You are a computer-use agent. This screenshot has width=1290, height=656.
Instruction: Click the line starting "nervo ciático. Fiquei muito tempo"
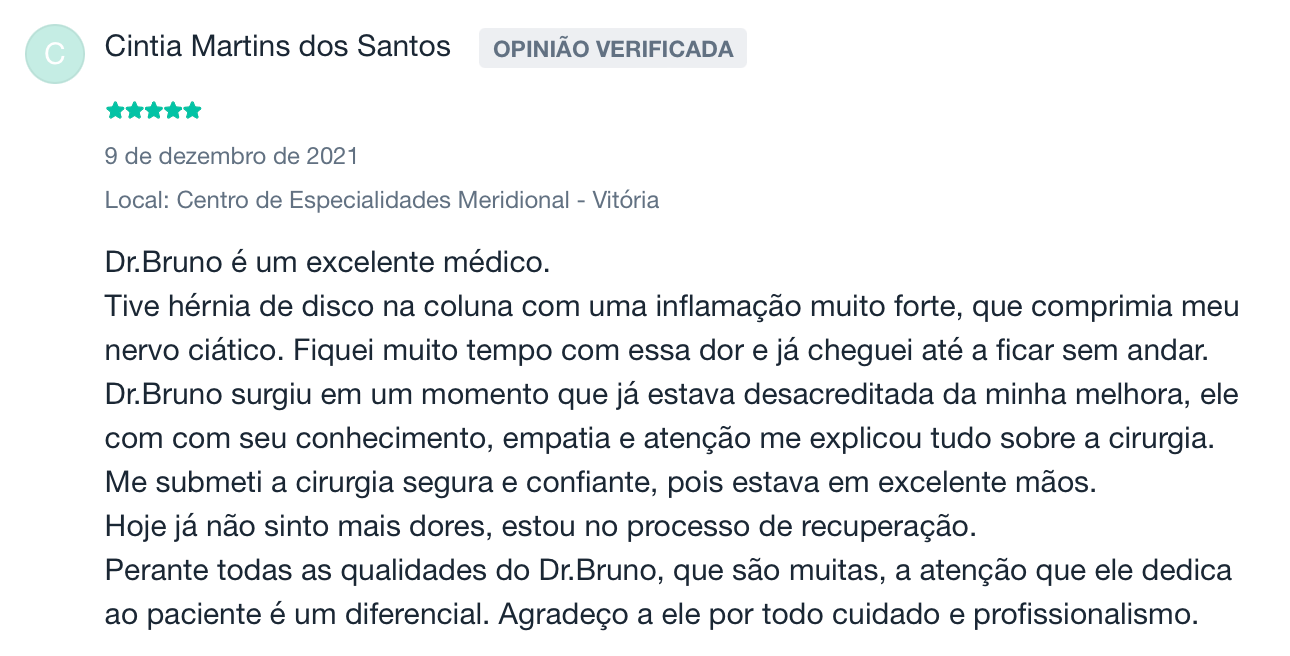coord(658,352)
